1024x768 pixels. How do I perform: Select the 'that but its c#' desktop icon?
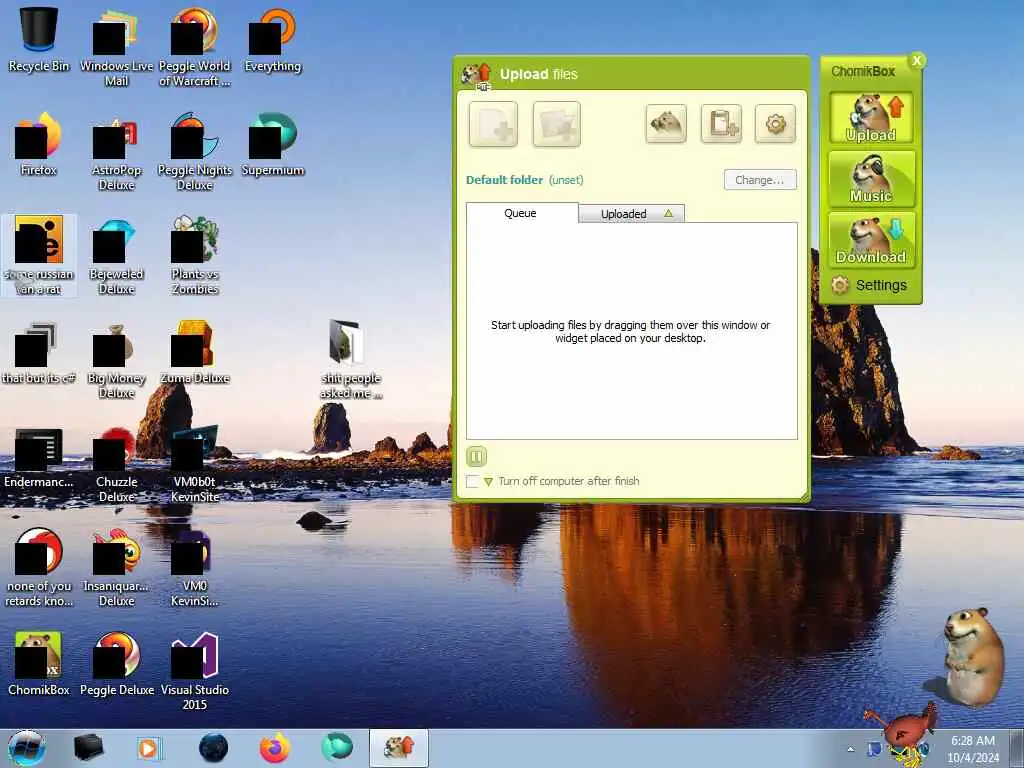tap(39, 351)
